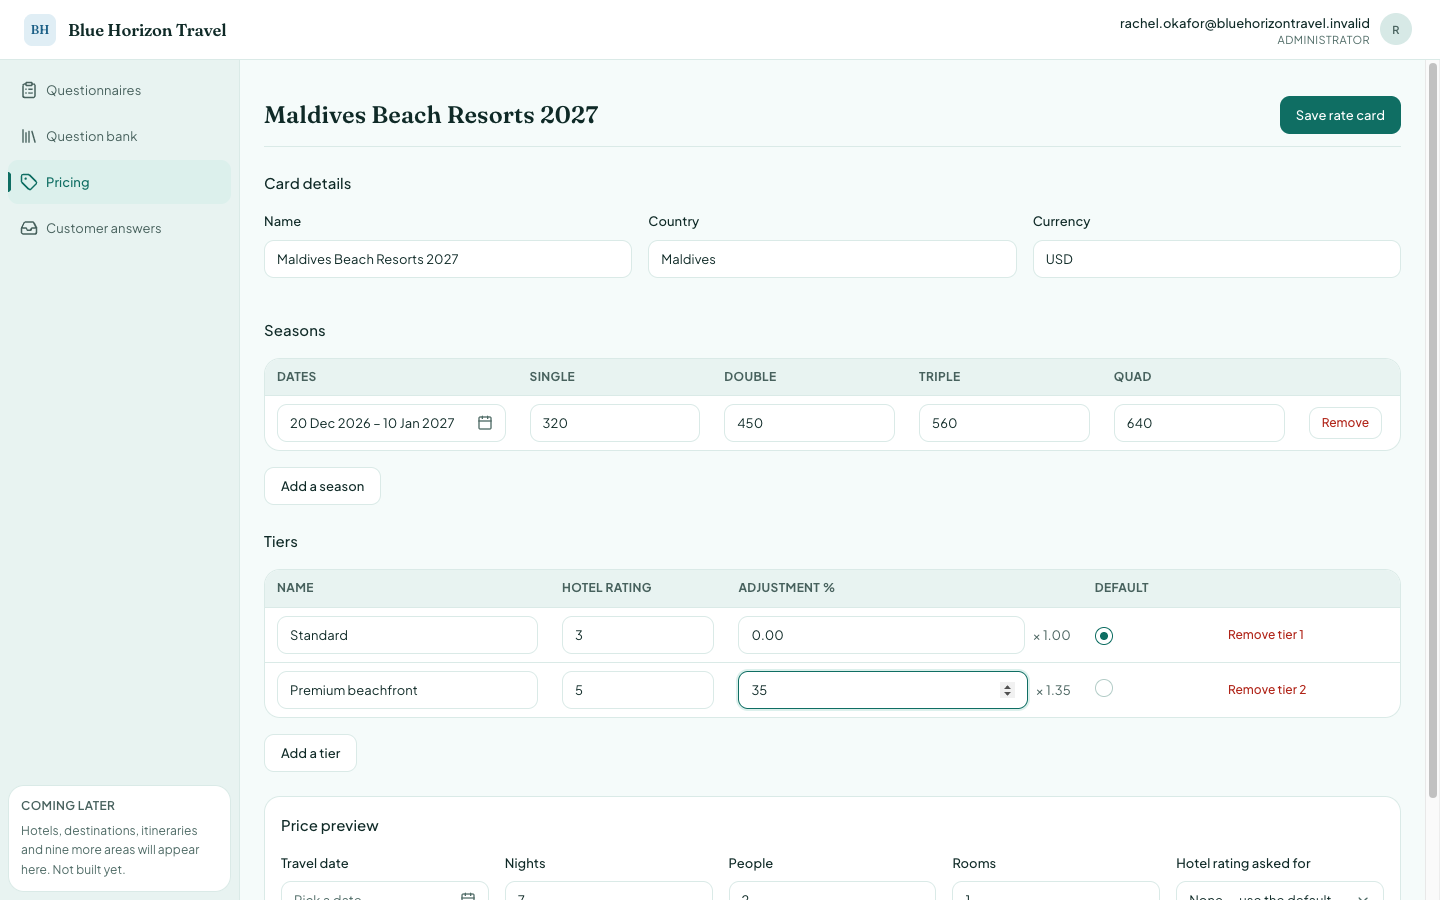The image size is (1440, 900).
Task: Edit the Double rate 450
Action: click(809, 423)
